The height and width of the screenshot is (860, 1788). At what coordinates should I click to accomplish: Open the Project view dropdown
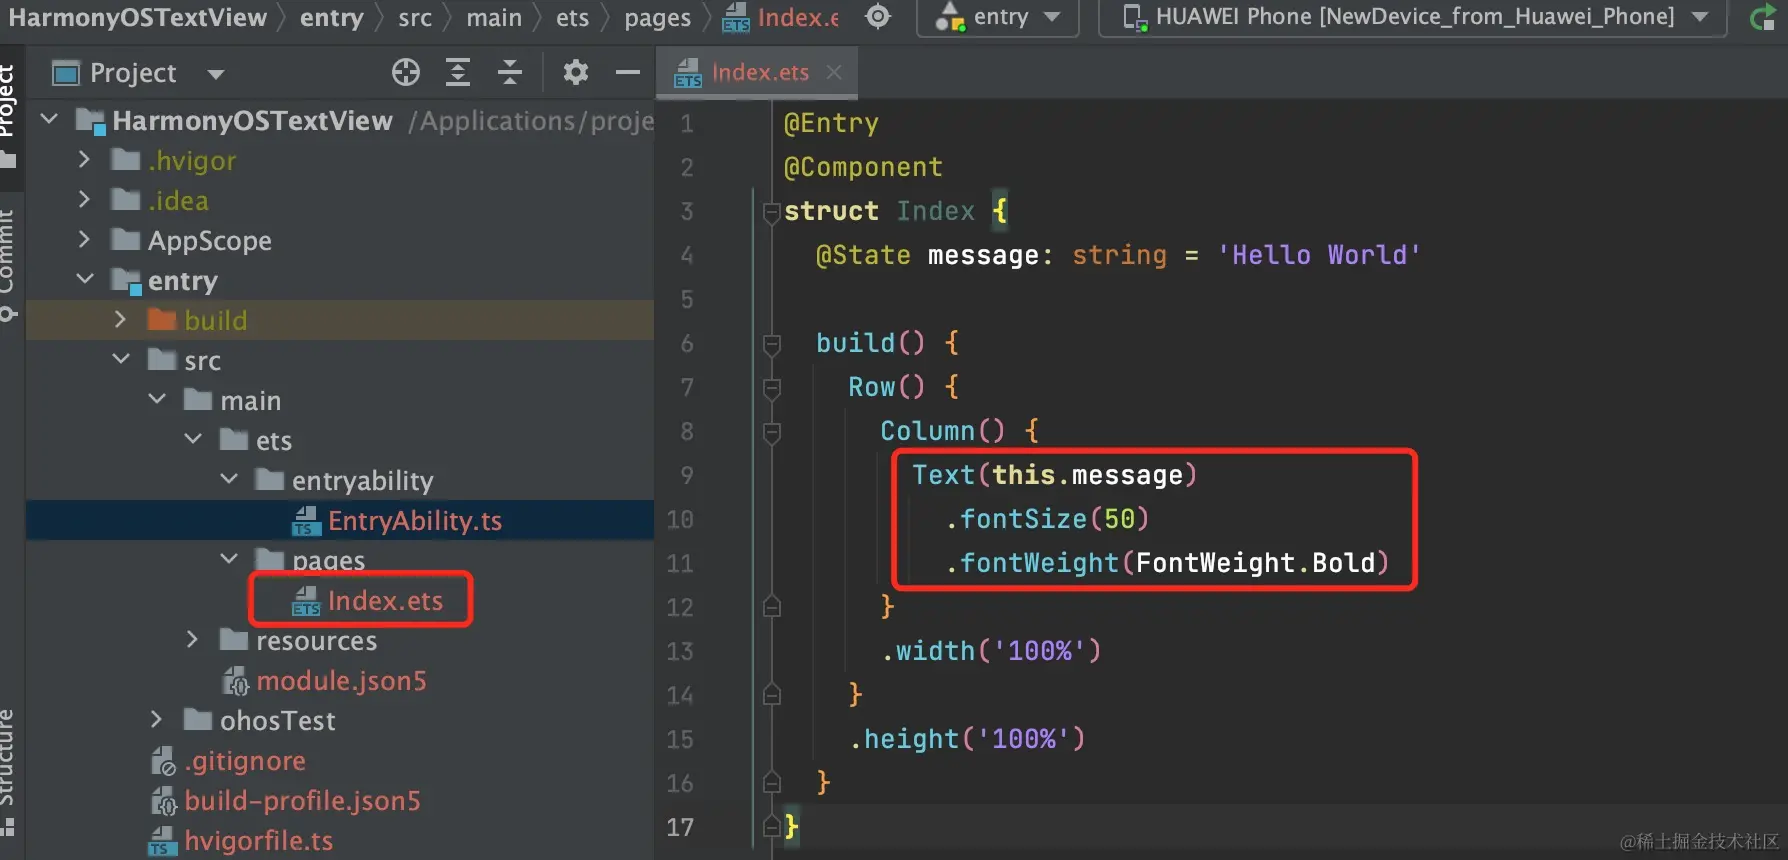tap(216, 73)
